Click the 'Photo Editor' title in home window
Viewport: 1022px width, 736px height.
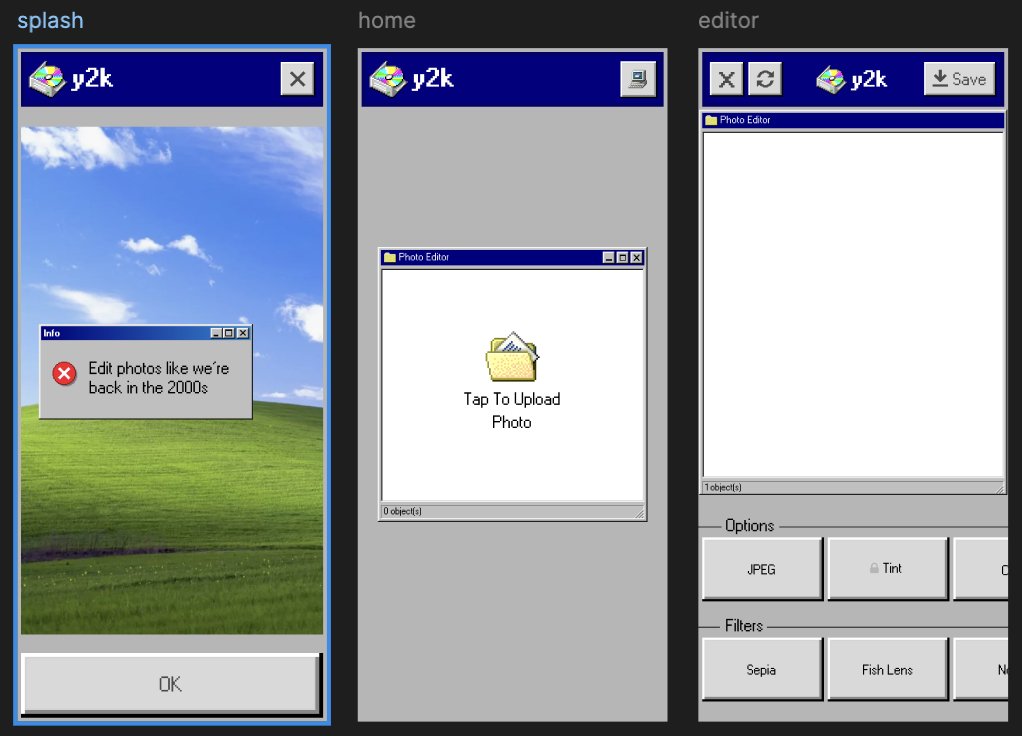click(424, 258)
